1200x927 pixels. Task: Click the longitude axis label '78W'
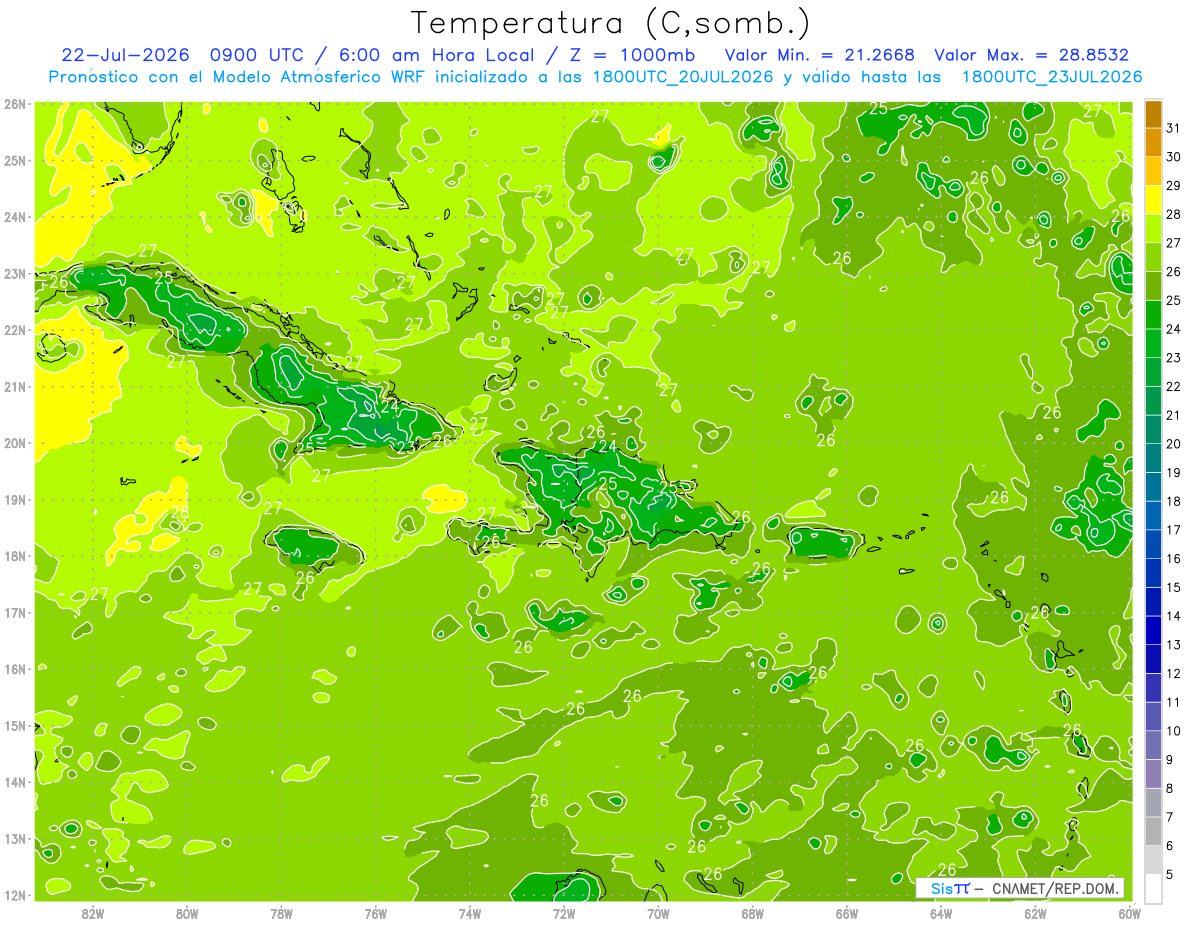[x=281, y=913]
